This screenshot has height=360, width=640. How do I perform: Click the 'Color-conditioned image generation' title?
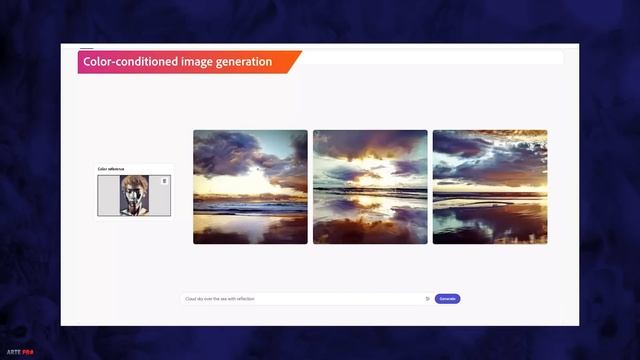click(x=178, y=62)
